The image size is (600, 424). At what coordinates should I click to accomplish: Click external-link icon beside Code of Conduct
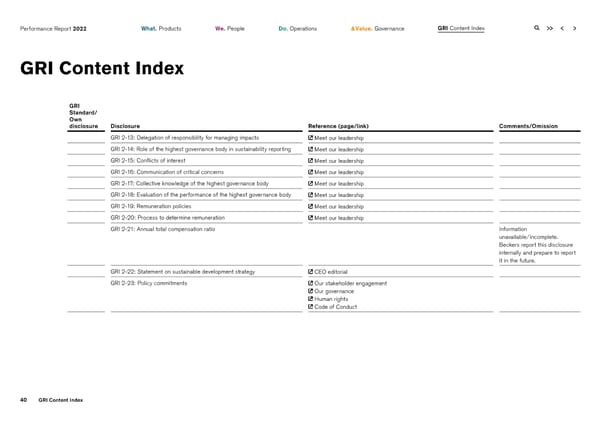[310, 307]
